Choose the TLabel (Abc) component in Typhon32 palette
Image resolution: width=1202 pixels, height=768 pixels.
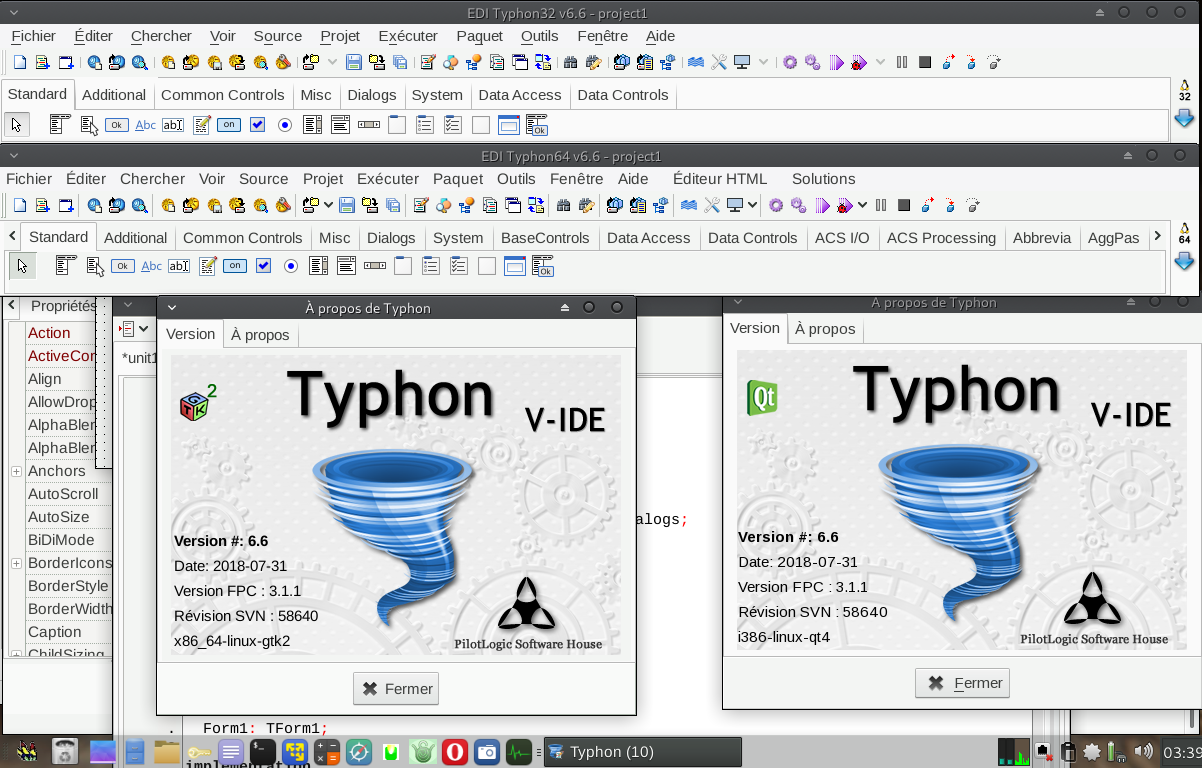coord(145,125)
